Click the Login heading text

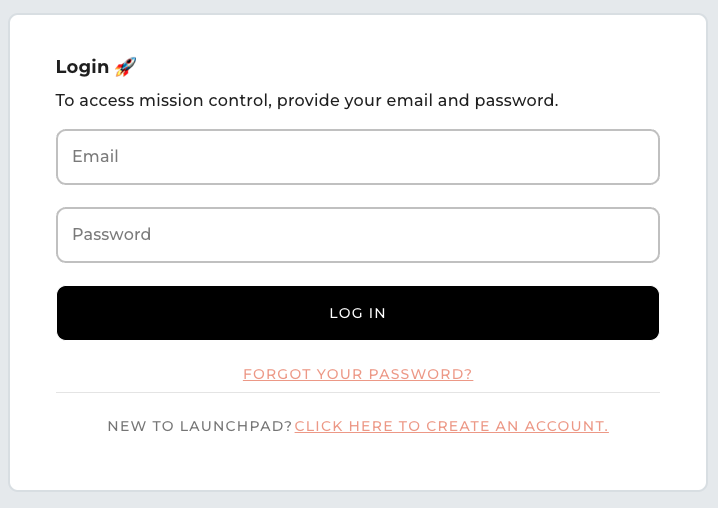pyautogui.click(x=82, y=67)
